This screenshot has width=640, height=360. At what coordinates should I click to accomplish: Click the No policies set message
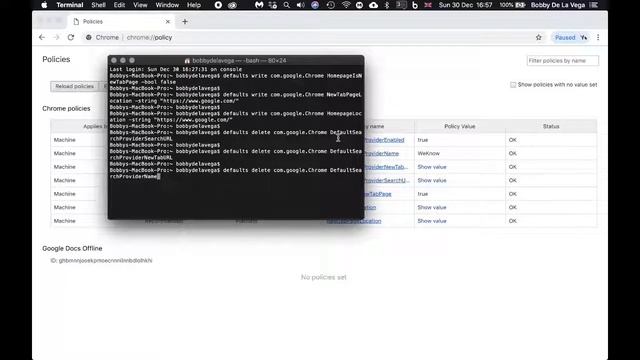[x=324, y=277]
